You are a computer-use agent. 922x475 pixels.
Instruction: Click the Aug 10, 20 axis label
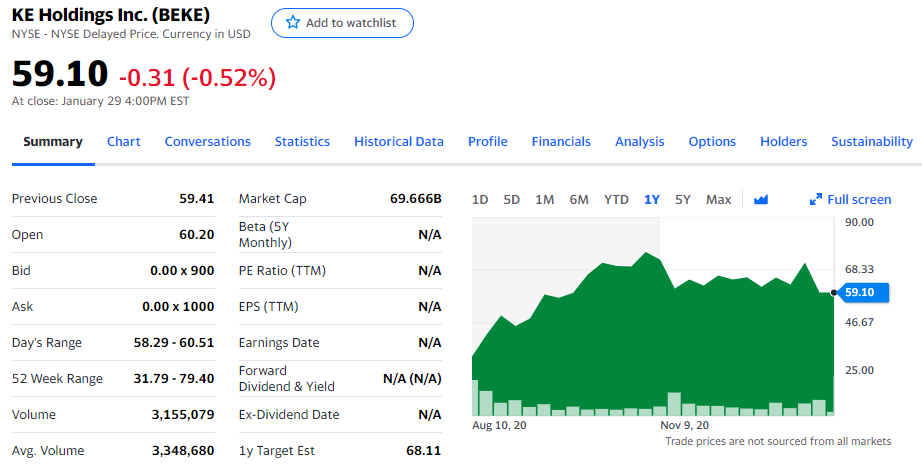click(x=499, y=425)
